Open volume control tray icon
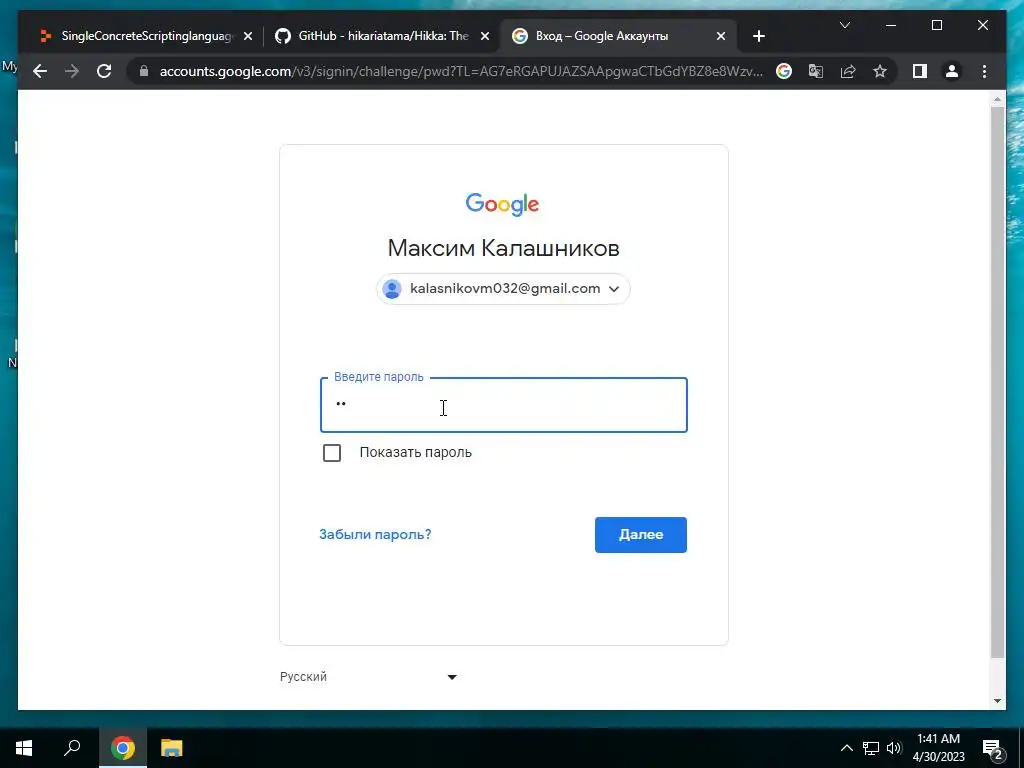 894,748
